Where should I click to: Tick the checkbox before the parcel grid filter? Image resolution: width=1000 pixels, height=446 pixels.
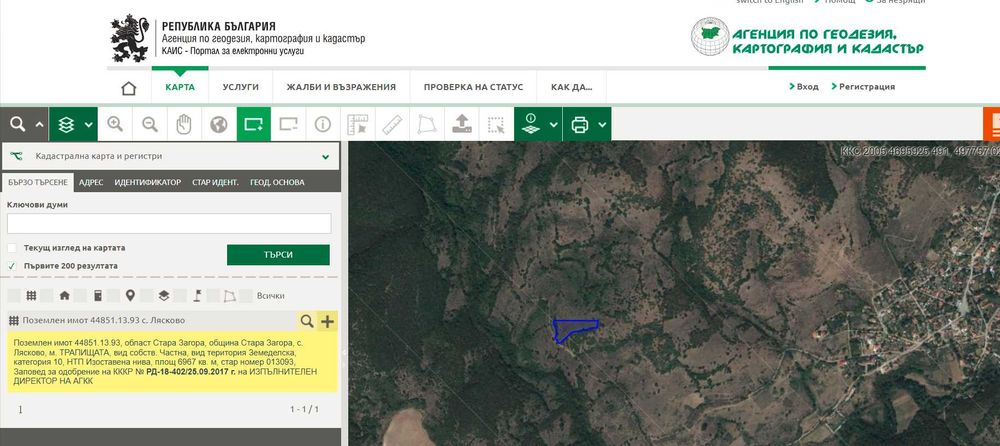[x=13, y=296]
